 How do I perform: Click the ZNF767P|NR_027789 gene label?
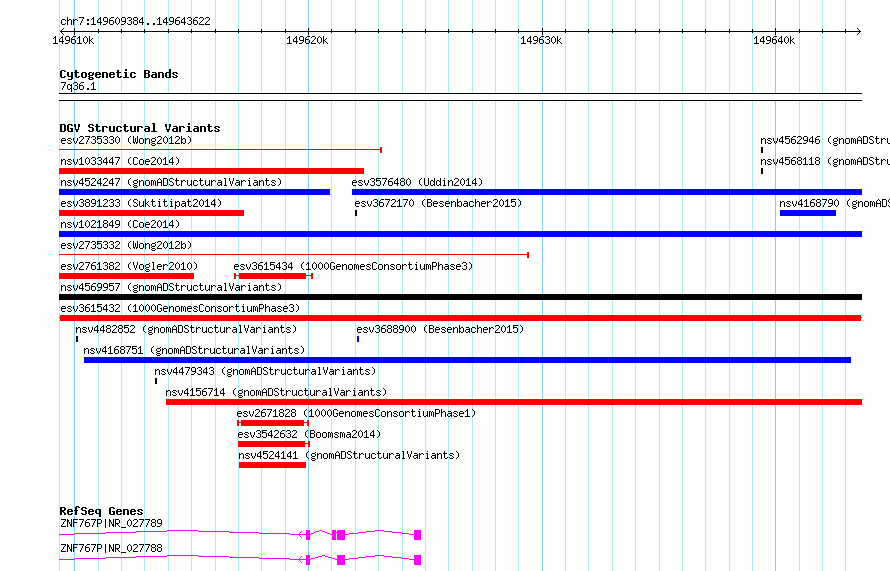[111, 523]
